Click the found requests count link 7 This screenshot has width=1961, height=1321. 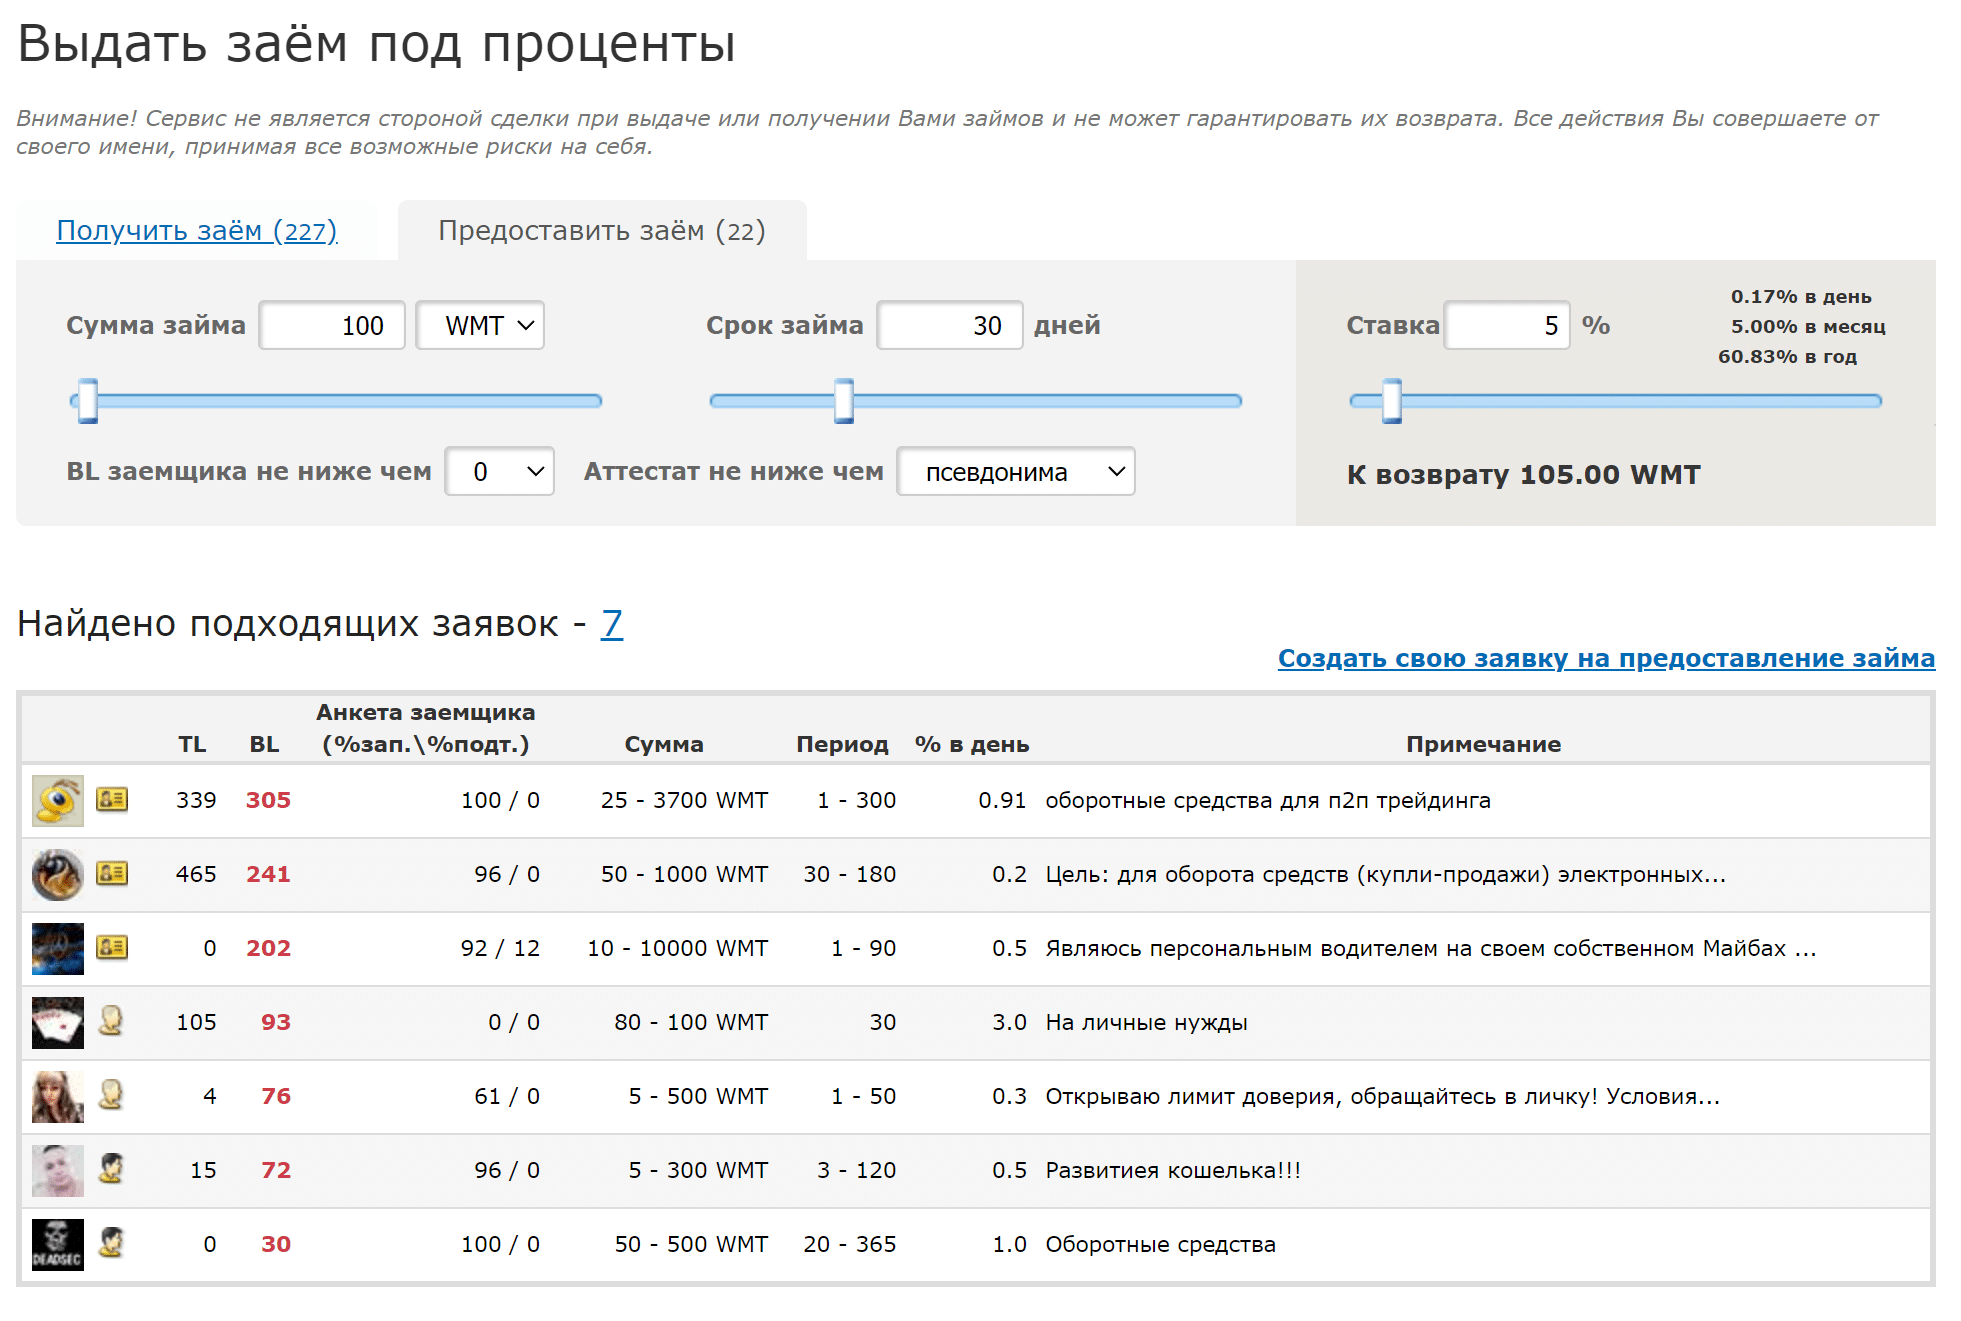(611, 624)
